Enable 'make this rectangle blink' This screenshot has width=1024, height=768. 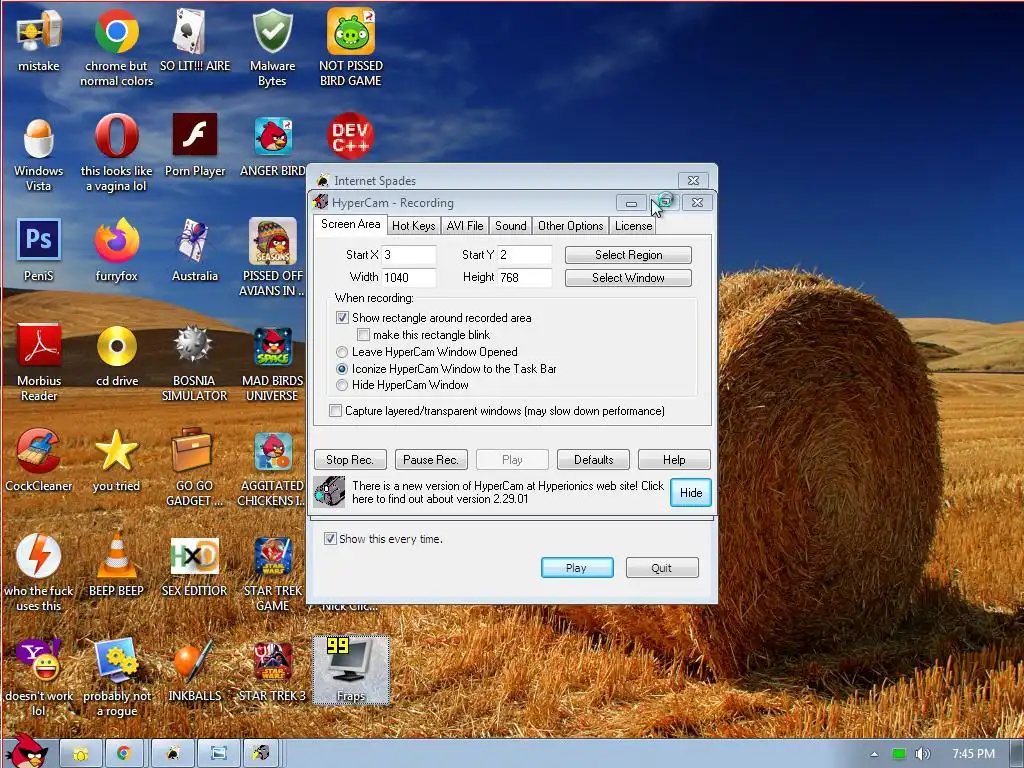(363, 334)
